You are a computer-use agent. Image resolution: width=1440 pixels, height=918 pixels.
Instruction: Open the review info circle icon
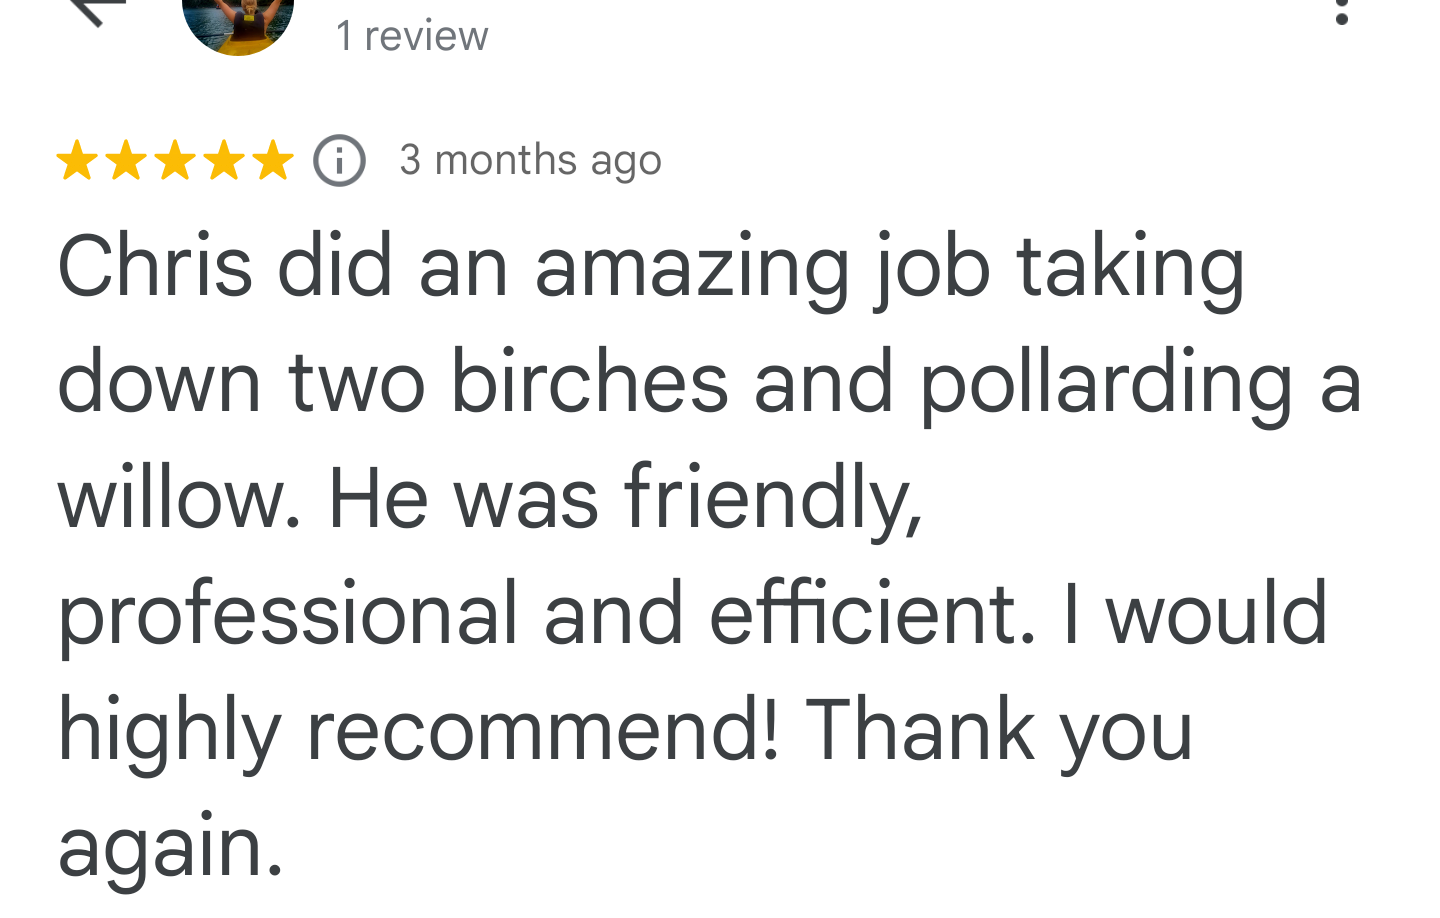(x=340, y=161)
